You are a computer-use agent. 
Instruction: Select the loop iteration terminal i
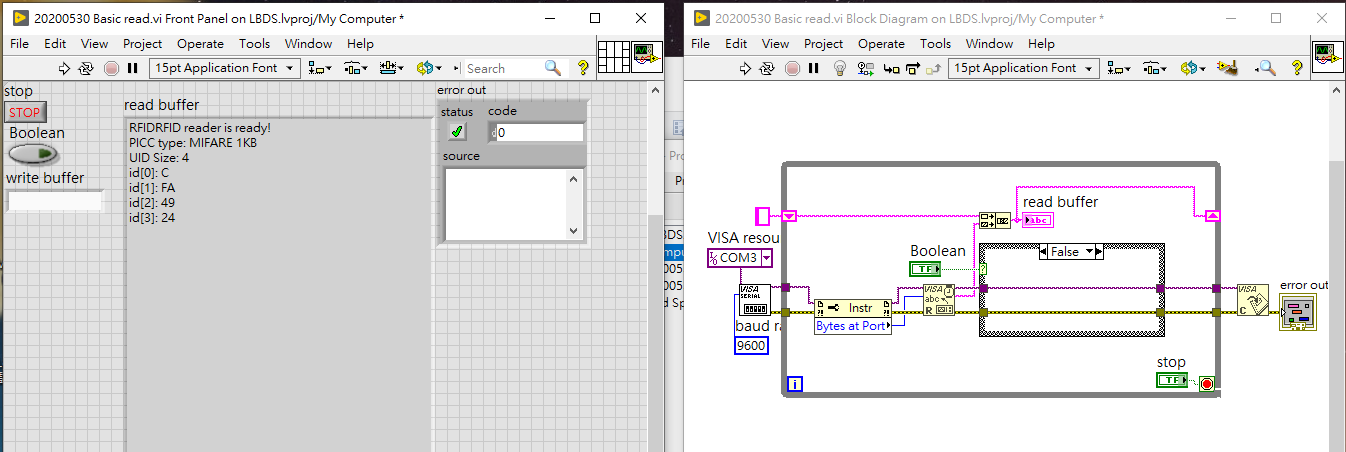point(796,383)
